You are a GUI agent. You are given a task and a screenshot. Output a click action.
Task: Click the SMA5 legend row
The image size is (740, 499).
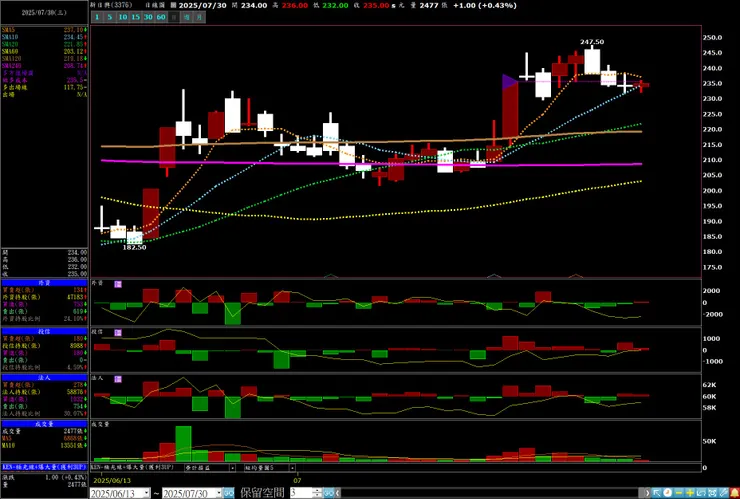tap(44, 30)
